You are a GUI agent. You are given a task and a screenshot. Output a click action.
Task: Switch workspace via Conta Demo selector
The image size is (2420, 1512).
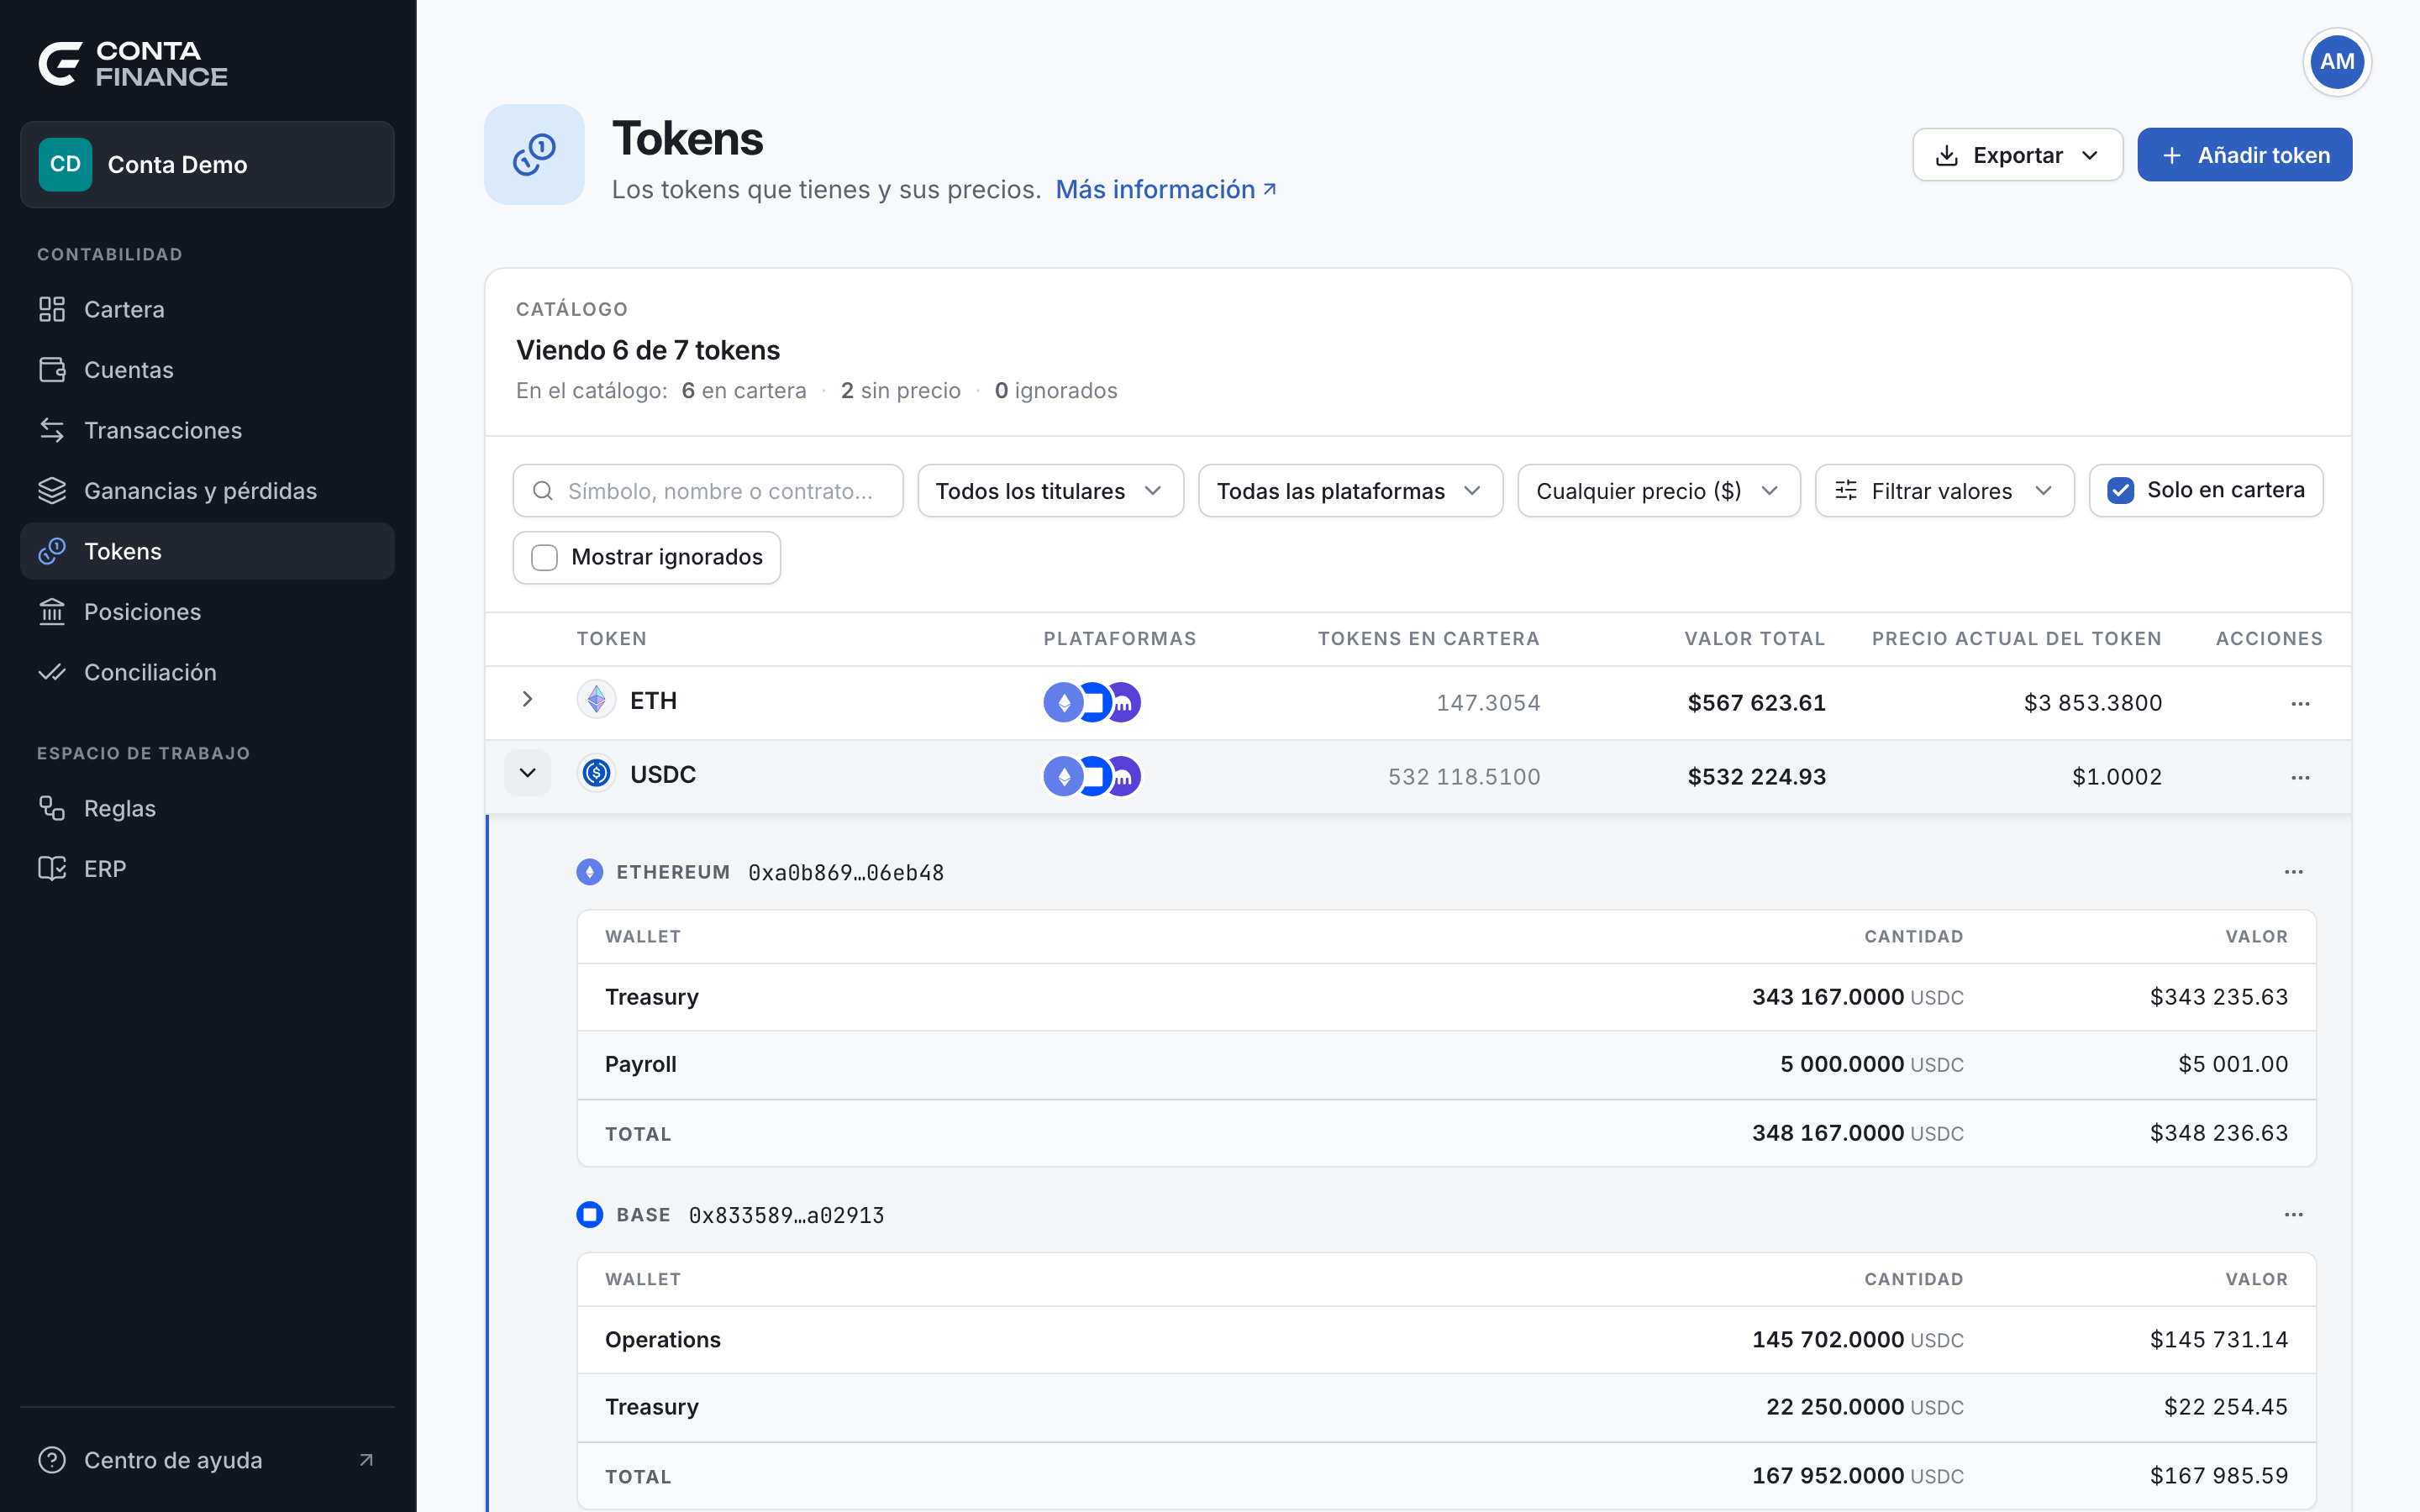click(207, 165)
